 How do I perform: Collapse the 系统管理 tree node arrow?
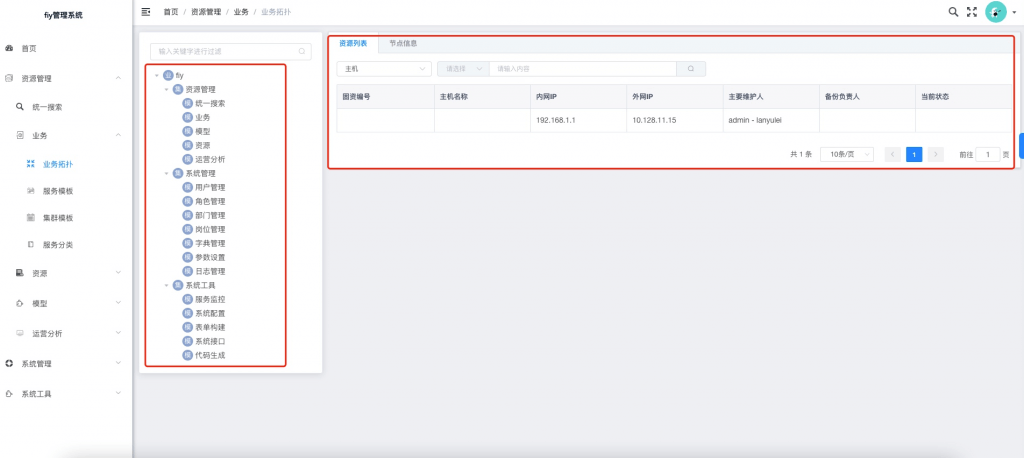click(167, 174)
